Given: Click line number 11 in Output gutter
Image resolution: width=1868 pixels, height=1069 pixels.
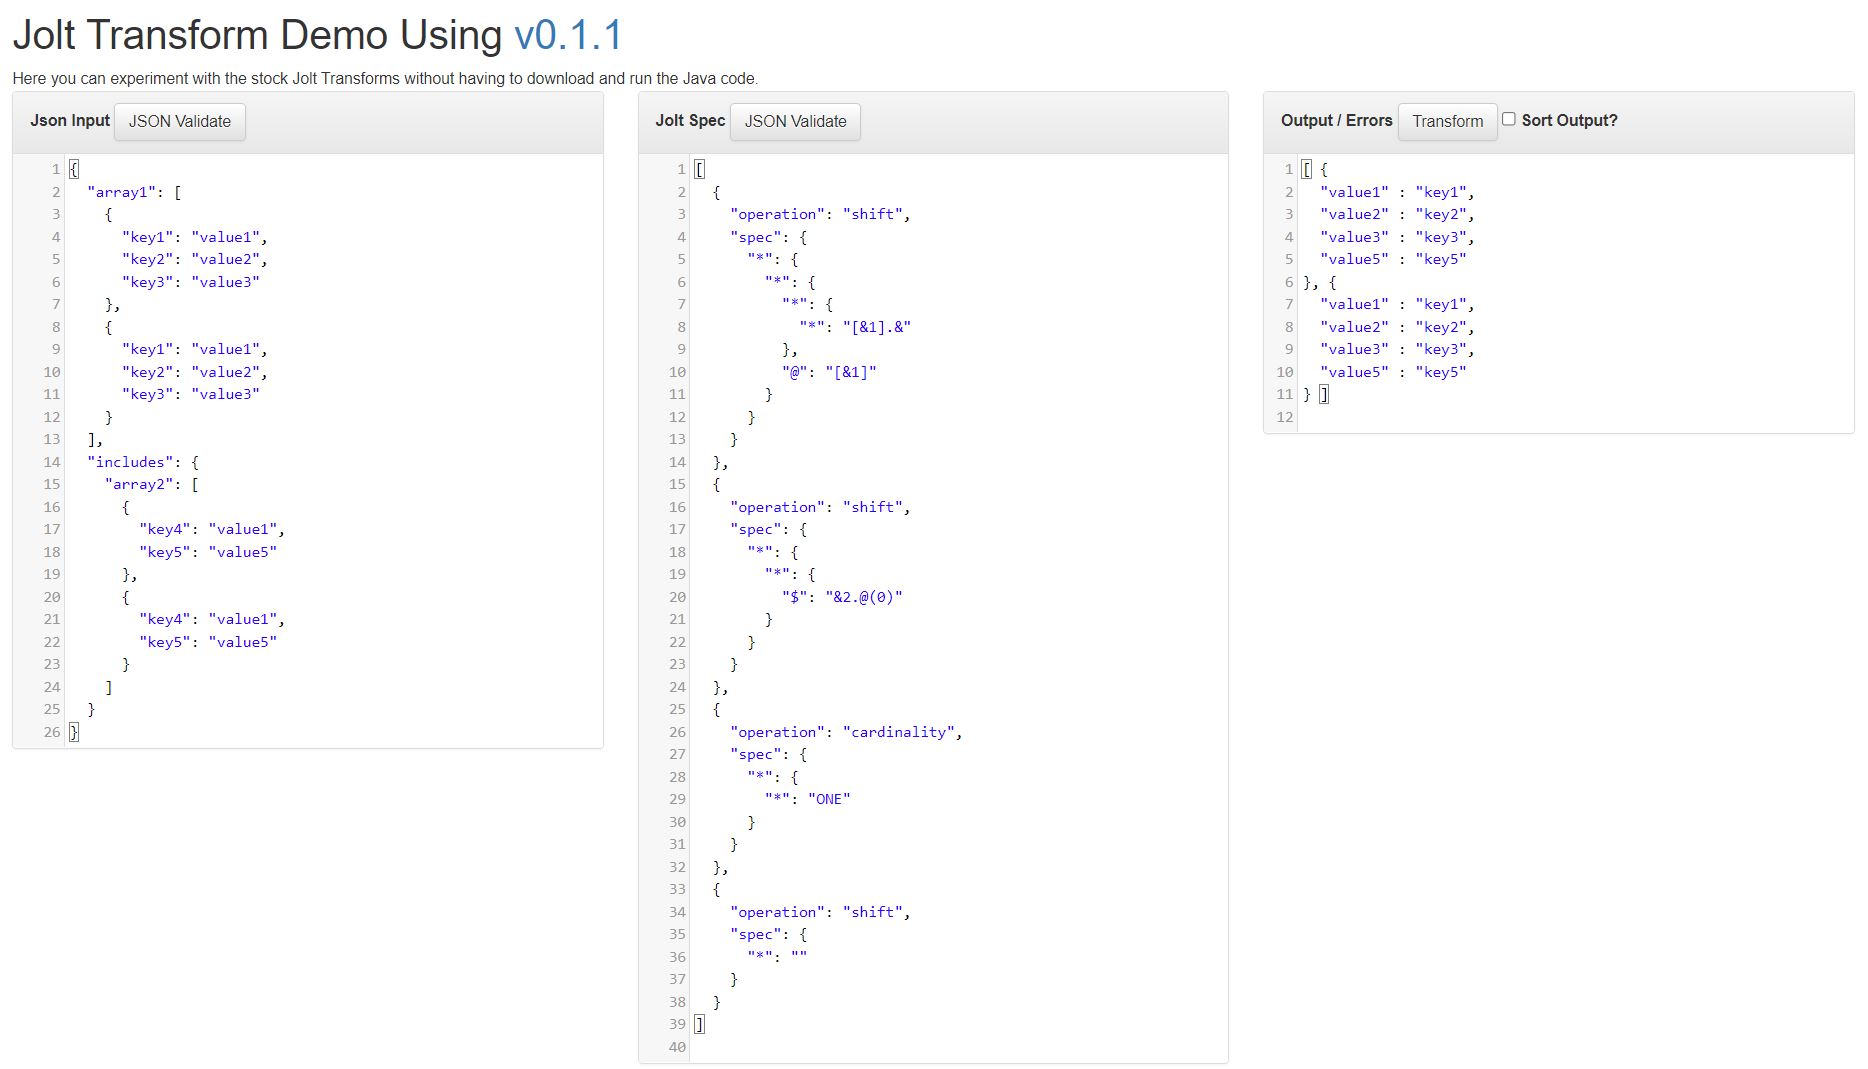Looking at the screenshot, I should click(1284, 394).
